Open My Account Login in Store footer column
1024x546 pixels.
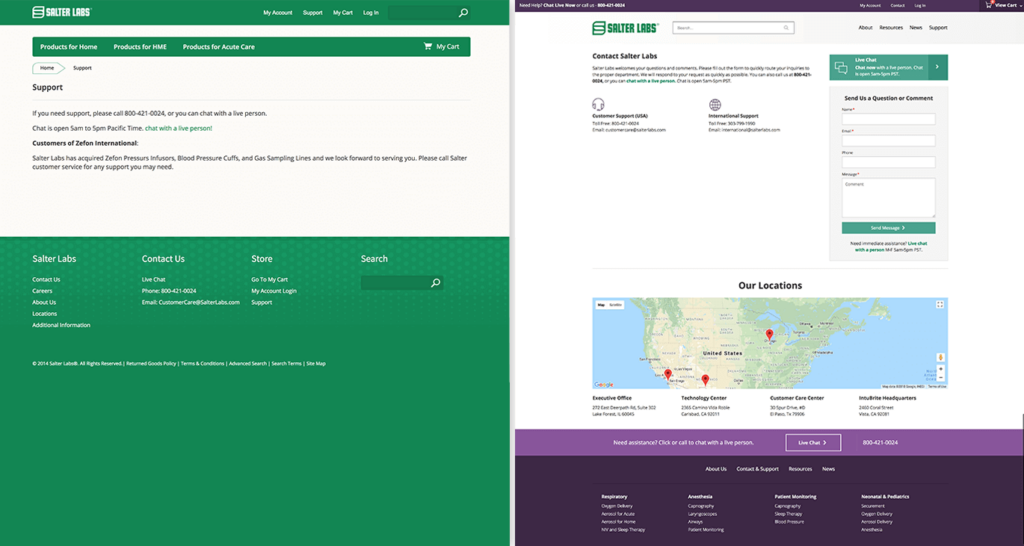(x=274, y=291)
